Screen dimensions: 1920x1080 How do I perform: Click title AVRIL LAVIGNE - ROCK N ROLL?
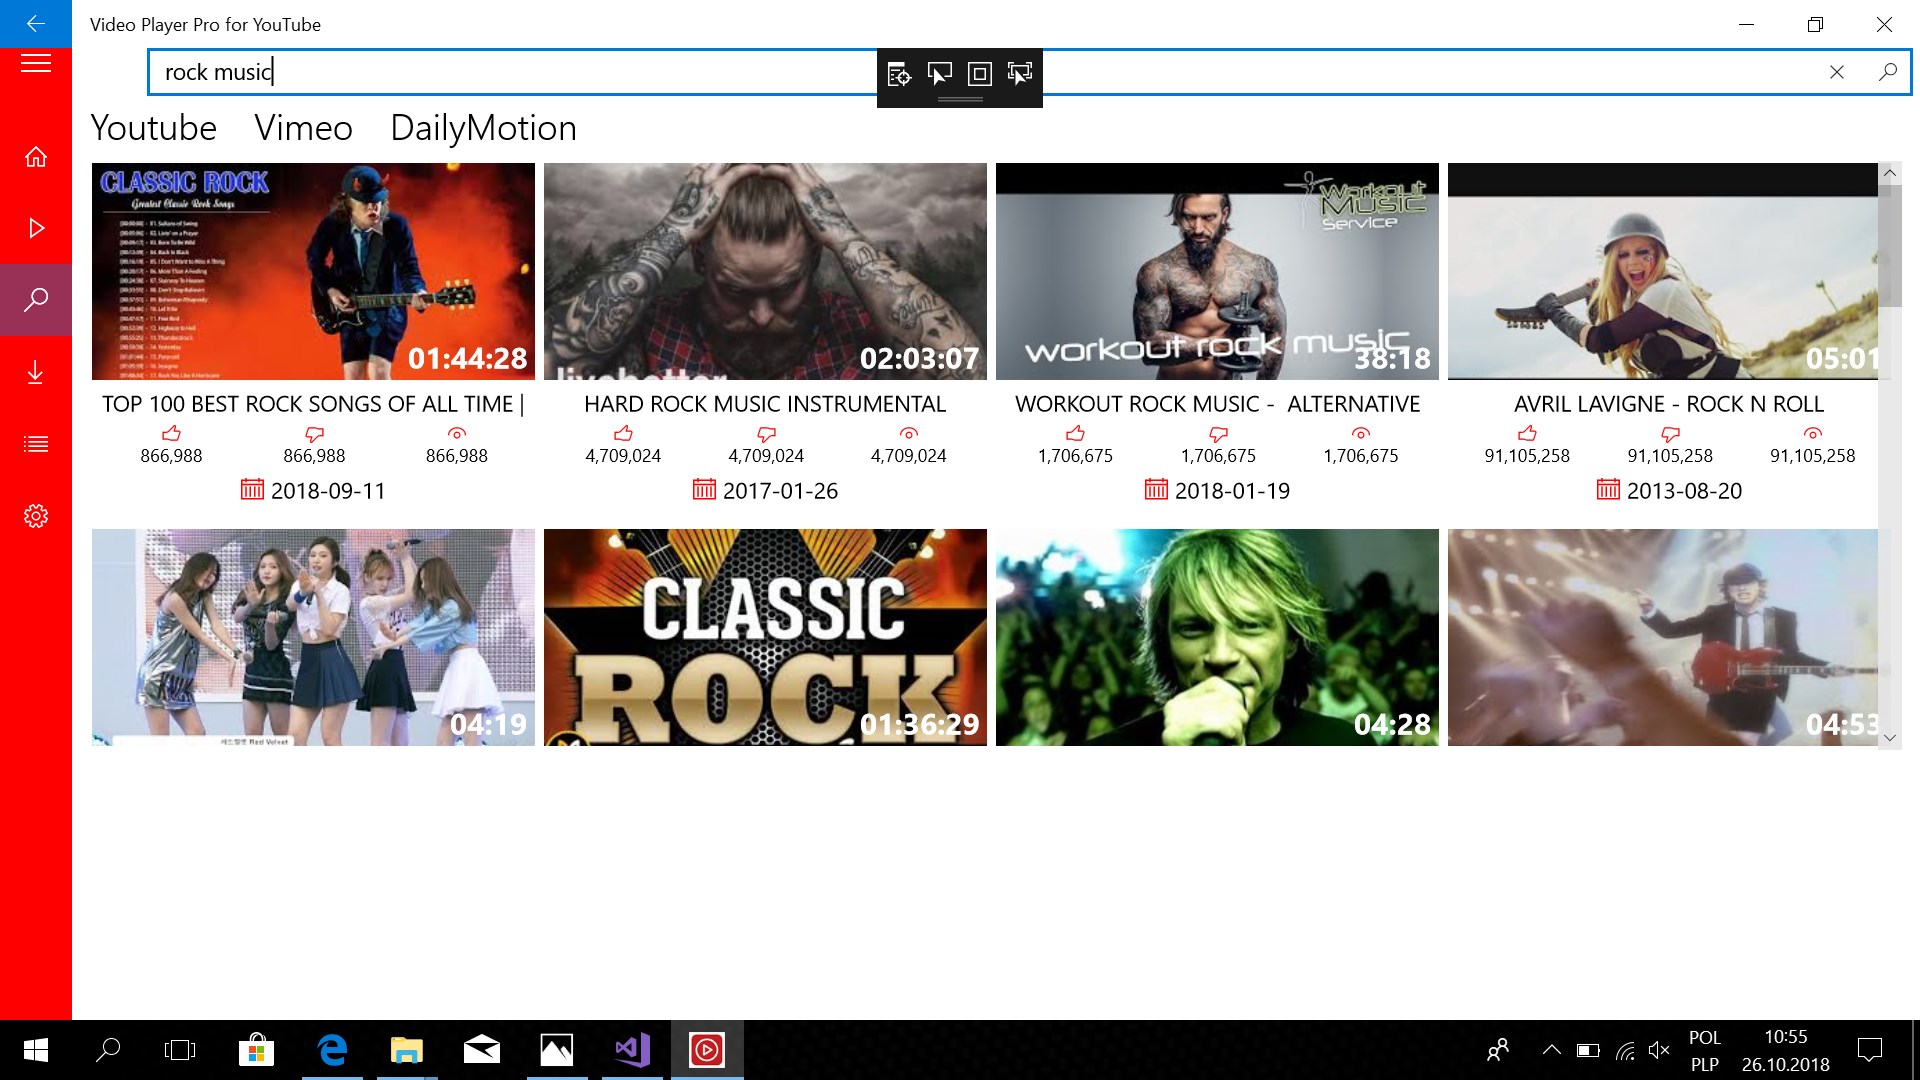coord(1669,404)
